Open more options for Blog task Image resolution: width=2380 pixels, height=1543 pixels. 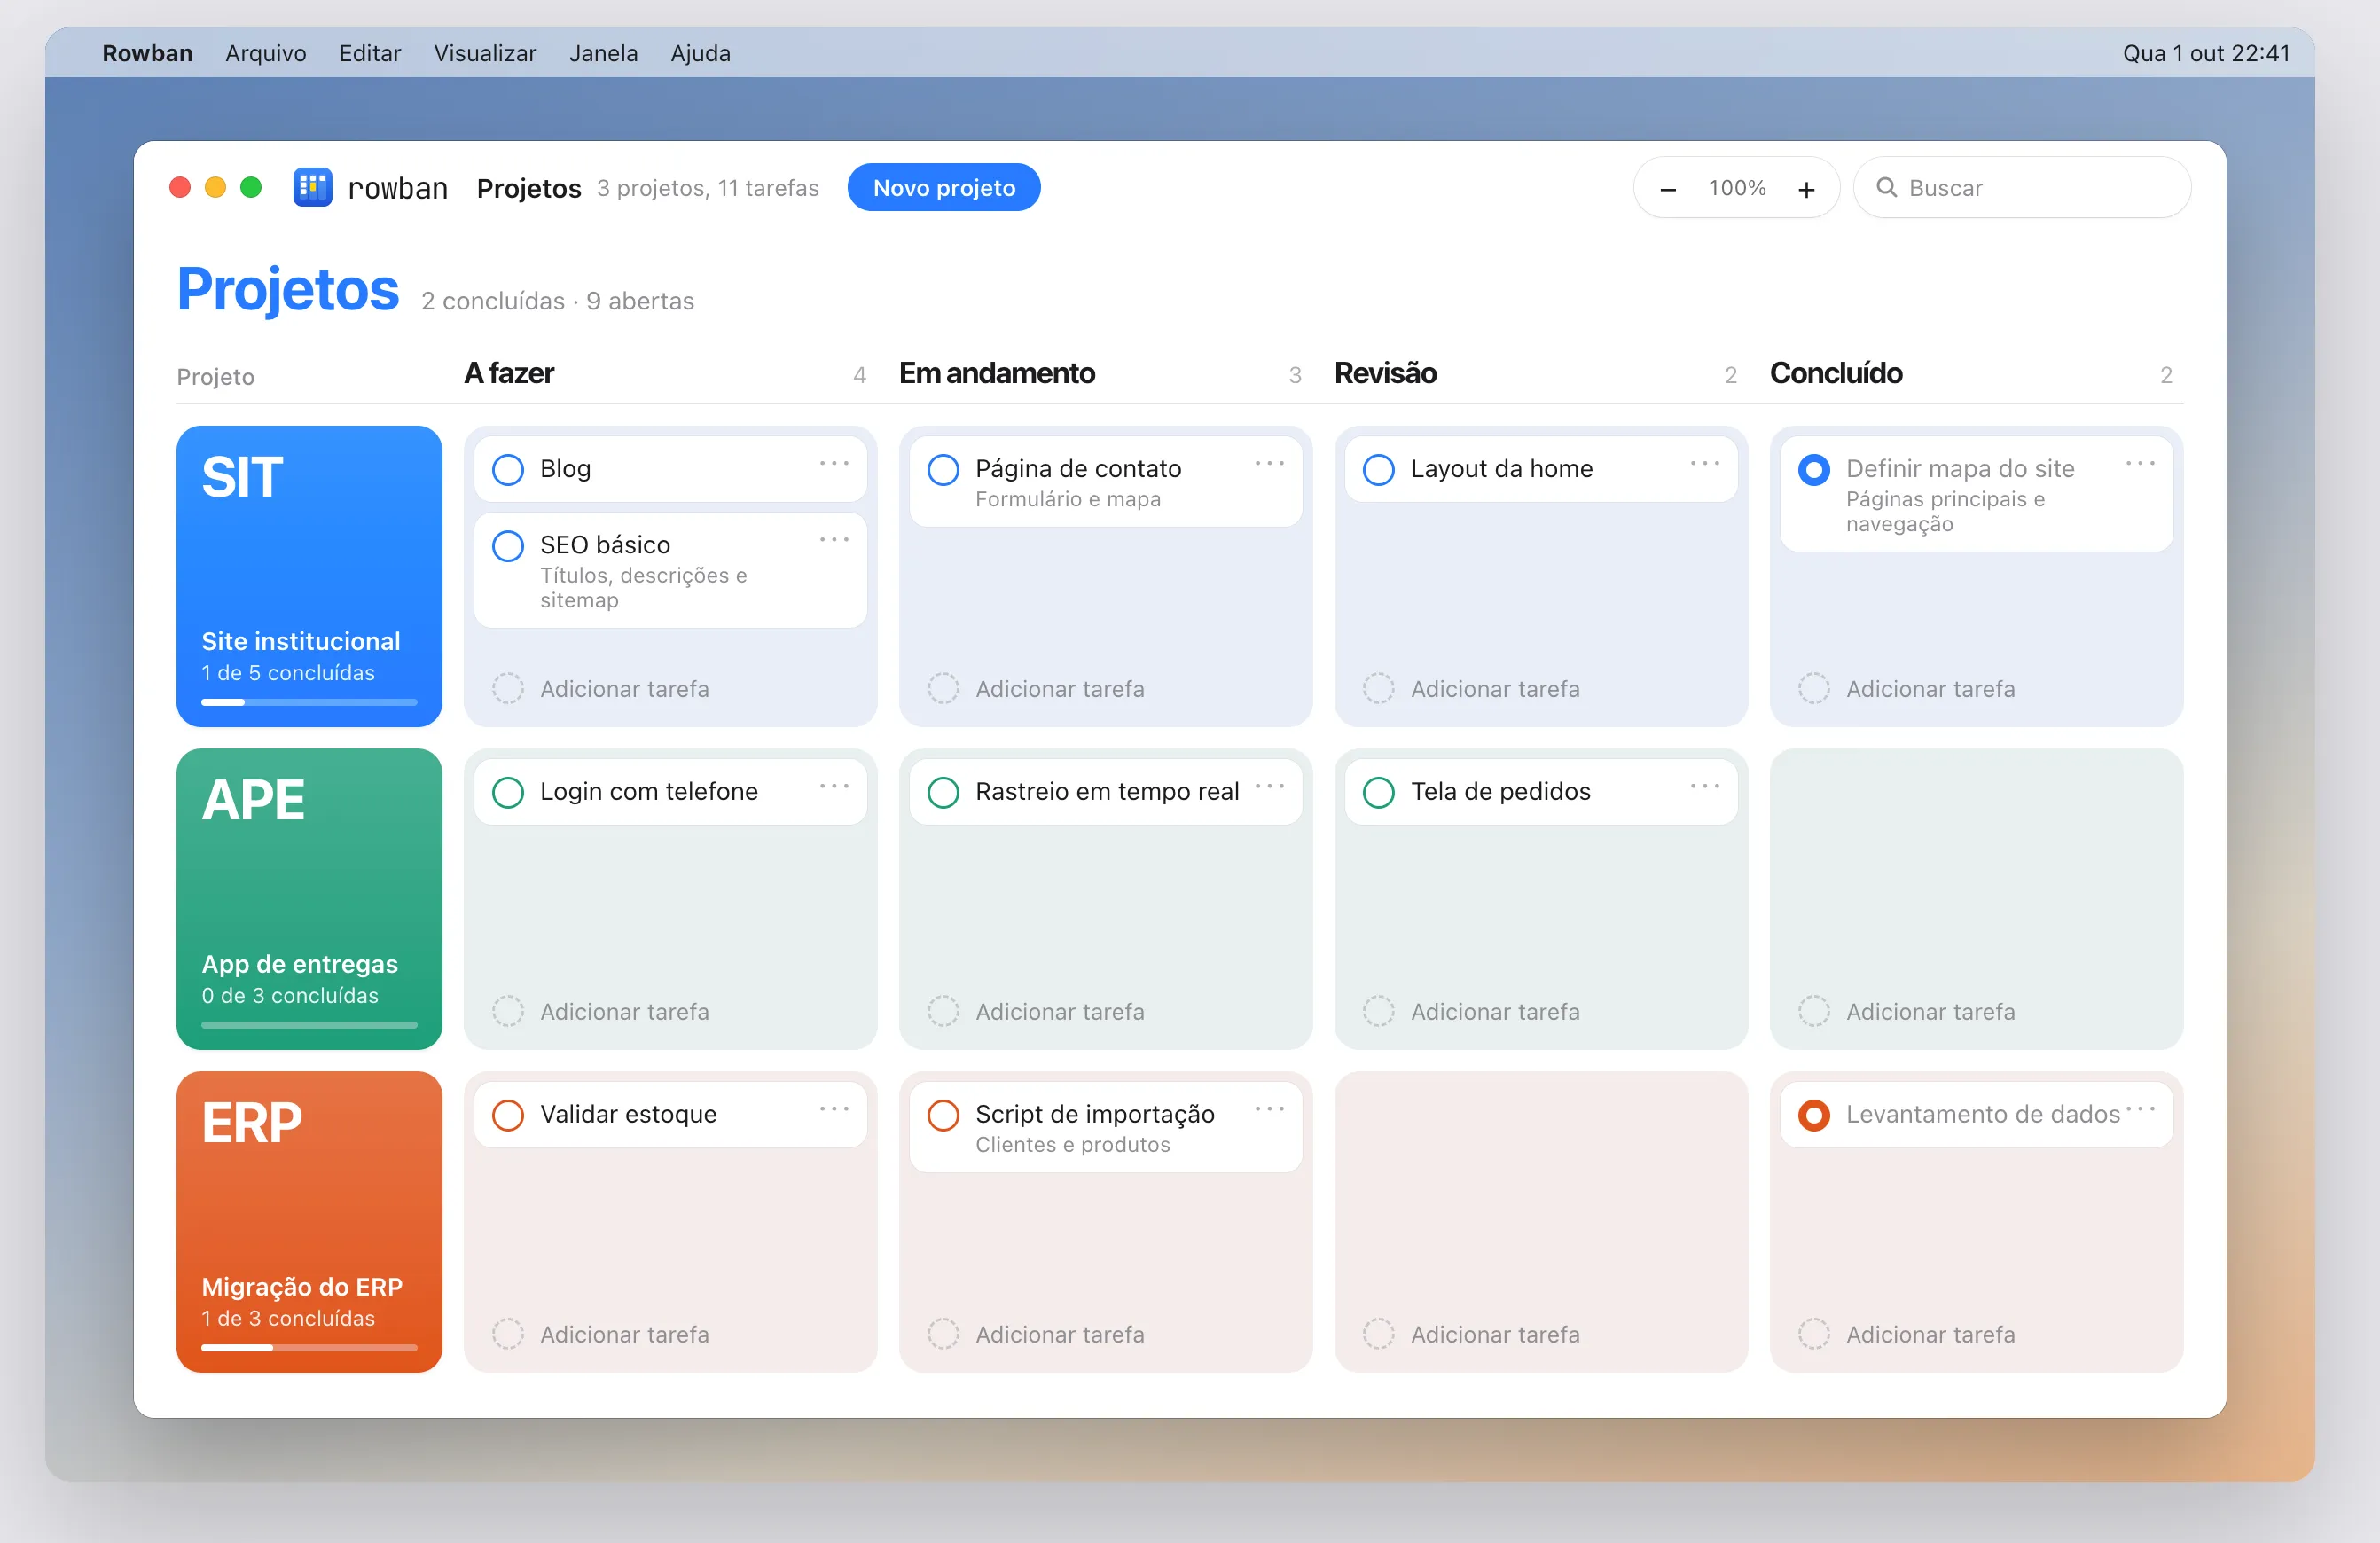(x=834, y=463)
